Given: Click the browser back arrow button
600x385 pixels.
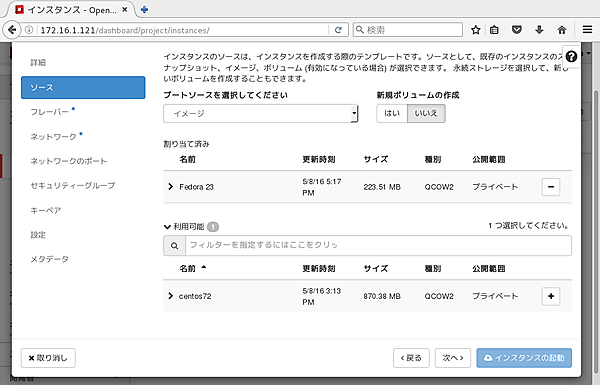Looking at the screenshot, I should click(12, 30).
